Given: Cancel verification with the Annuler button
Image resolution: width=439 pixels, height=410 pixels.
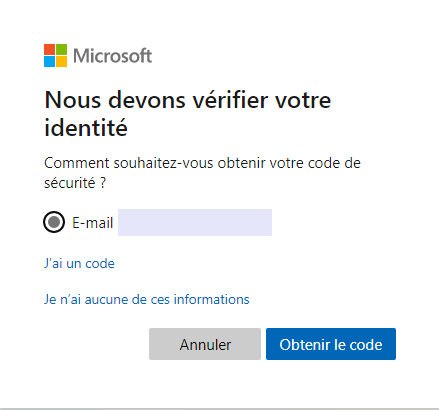Looking at the screenshot, I should (205, 344).
